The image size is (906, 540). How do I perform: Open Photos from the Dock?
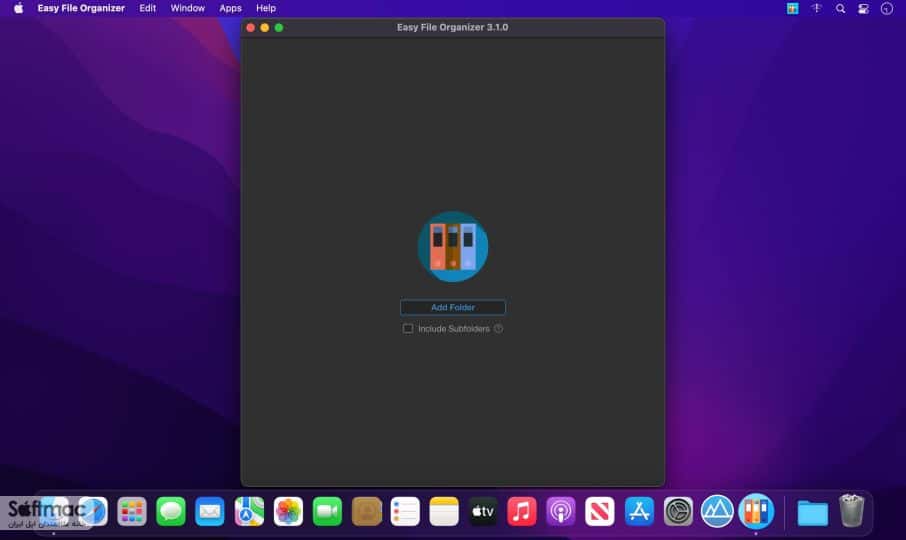(x=288, y=512)
